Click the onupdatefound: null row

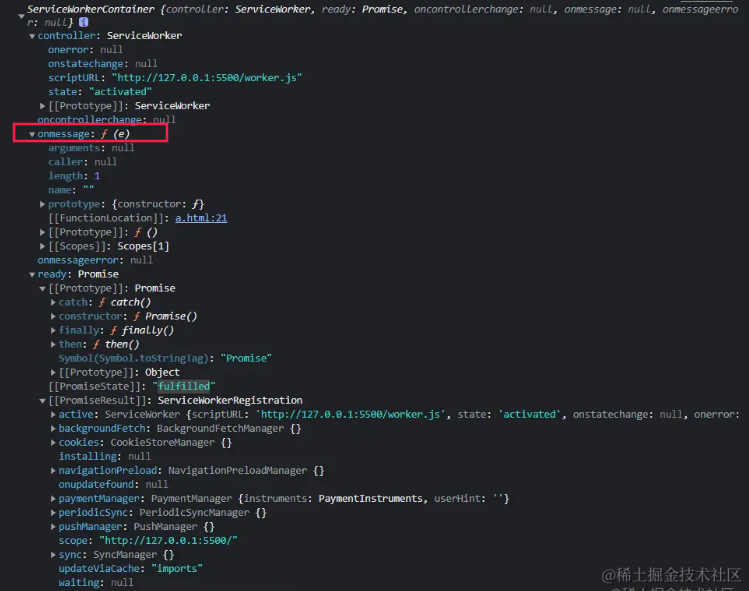(113, 484)
